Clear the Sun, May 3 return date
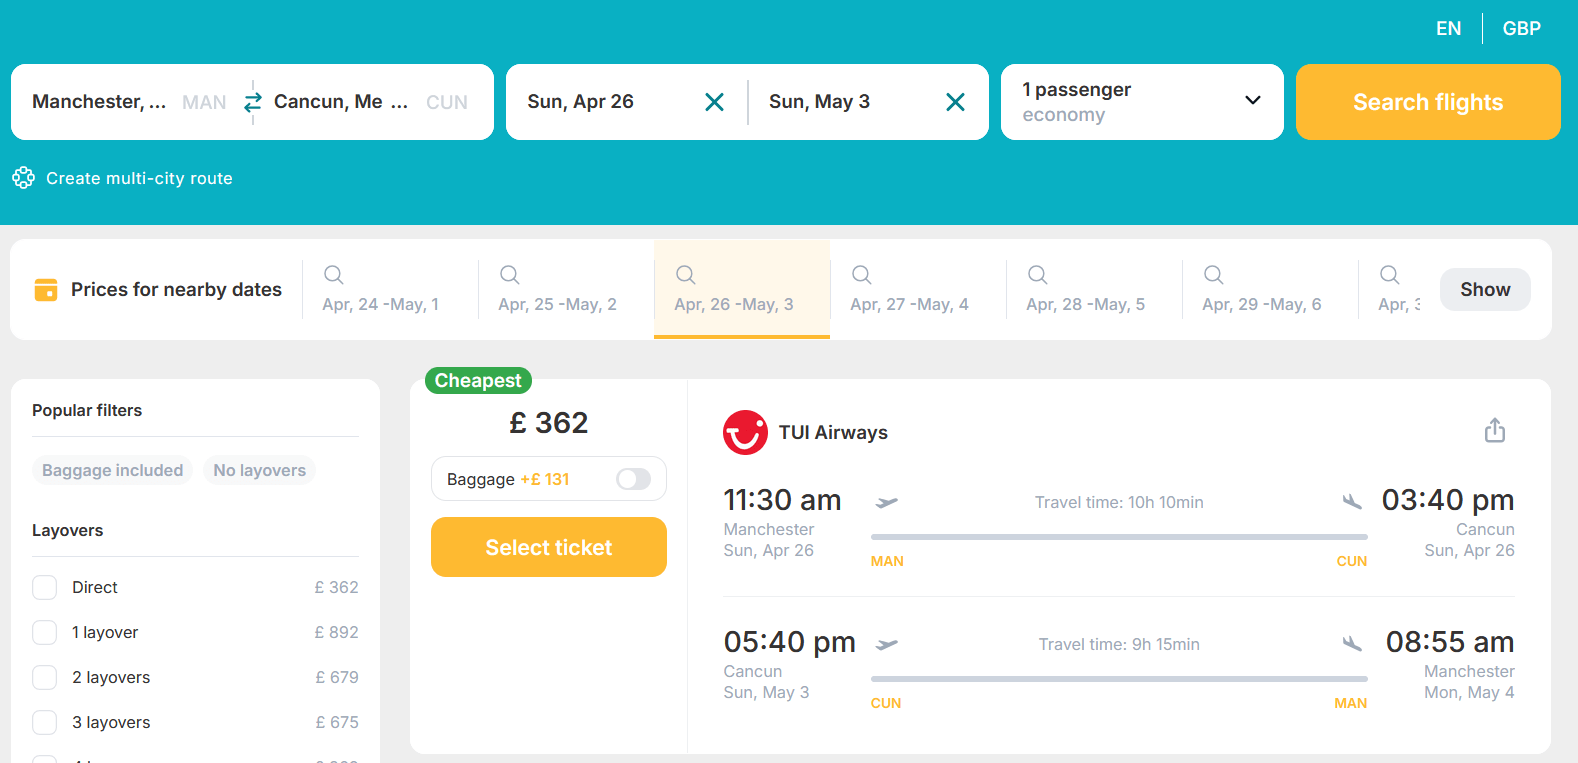 955,102
